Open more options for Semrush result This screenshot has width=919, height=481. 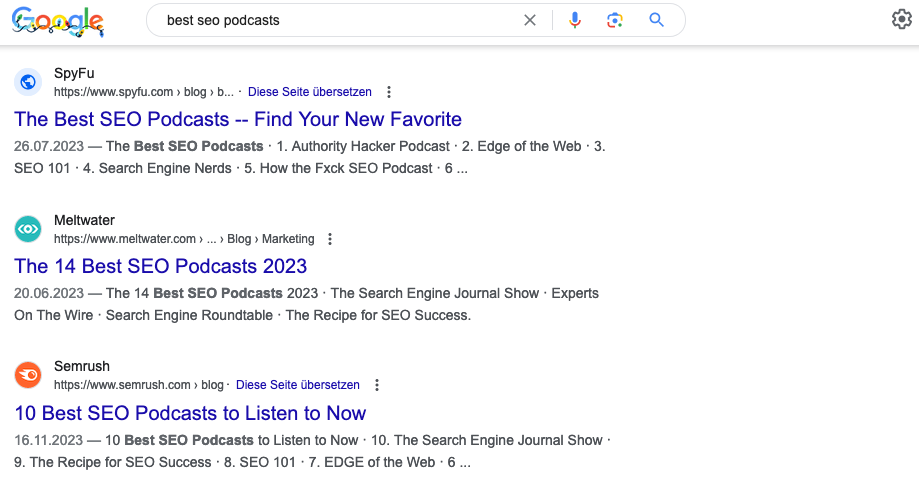click(x=377, y=385)
